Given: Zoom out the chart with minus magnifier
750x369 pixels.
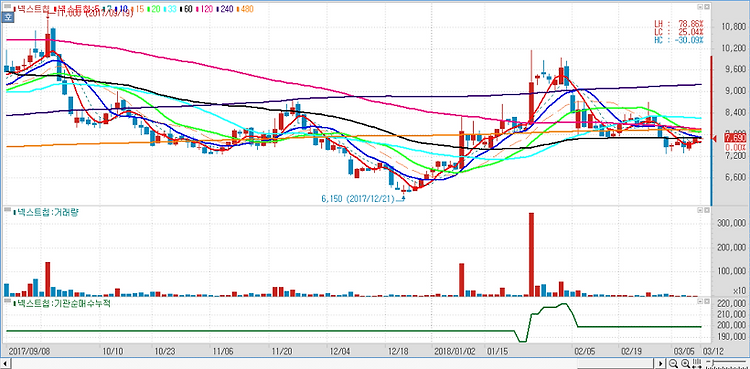Looking at the screenshot, I should (673, 363).
